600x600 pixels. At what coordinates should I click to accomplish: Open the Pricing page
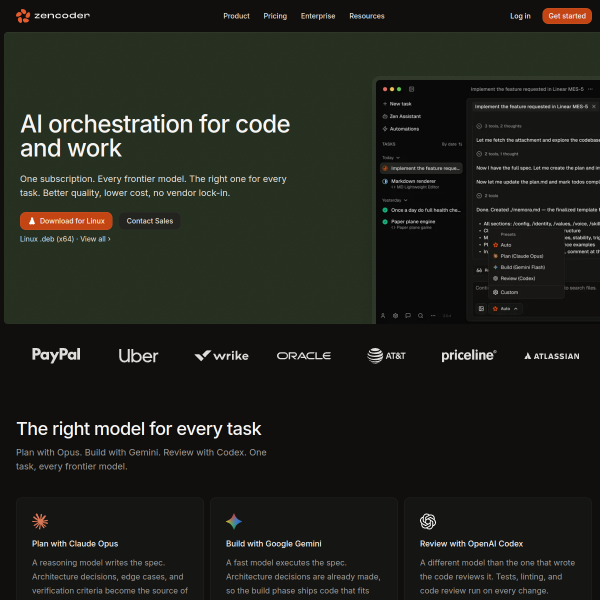coord(275,16)
